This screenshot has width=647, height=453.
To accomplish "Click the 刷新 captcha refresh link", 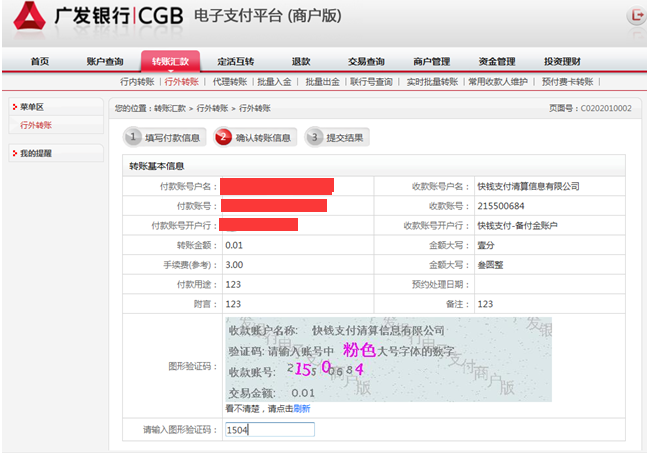I will 302,408.
